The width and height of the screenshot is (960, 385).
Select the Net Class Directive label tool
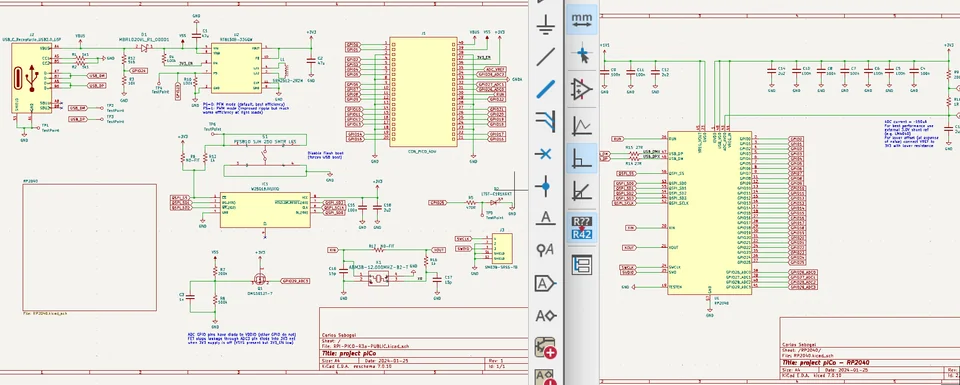pos(545,249)
